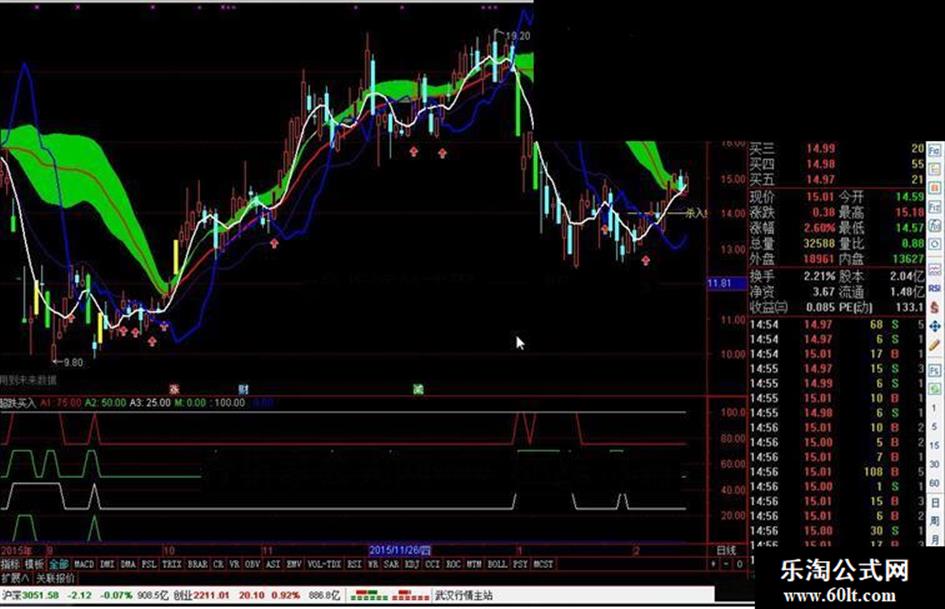The height and width of the screenshot is (609, 945).
Task: Select monthly 月 period in sidebar
Action: coord(934,538)
